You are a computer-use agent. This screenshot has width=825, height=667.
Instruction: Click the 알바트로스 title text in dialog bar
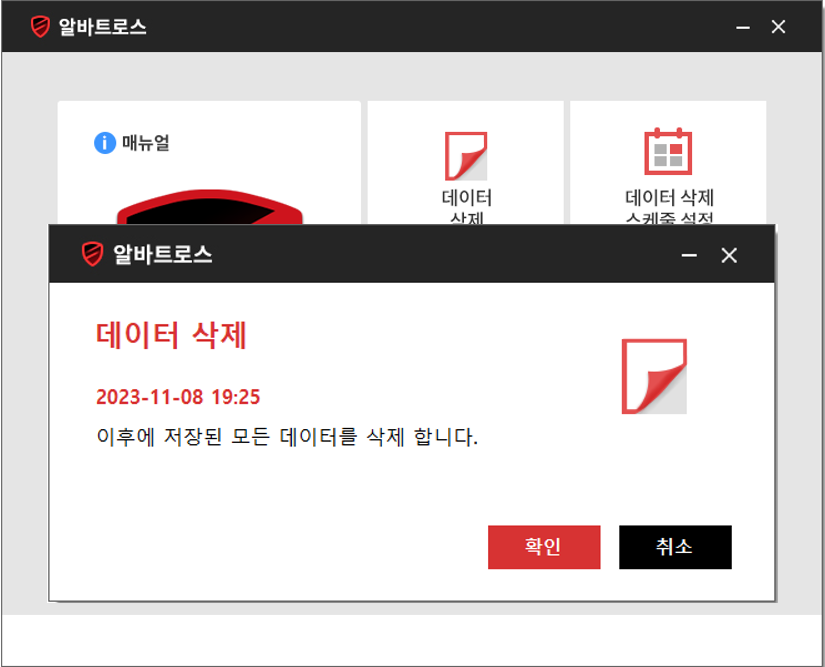click(x=161, y=255)
